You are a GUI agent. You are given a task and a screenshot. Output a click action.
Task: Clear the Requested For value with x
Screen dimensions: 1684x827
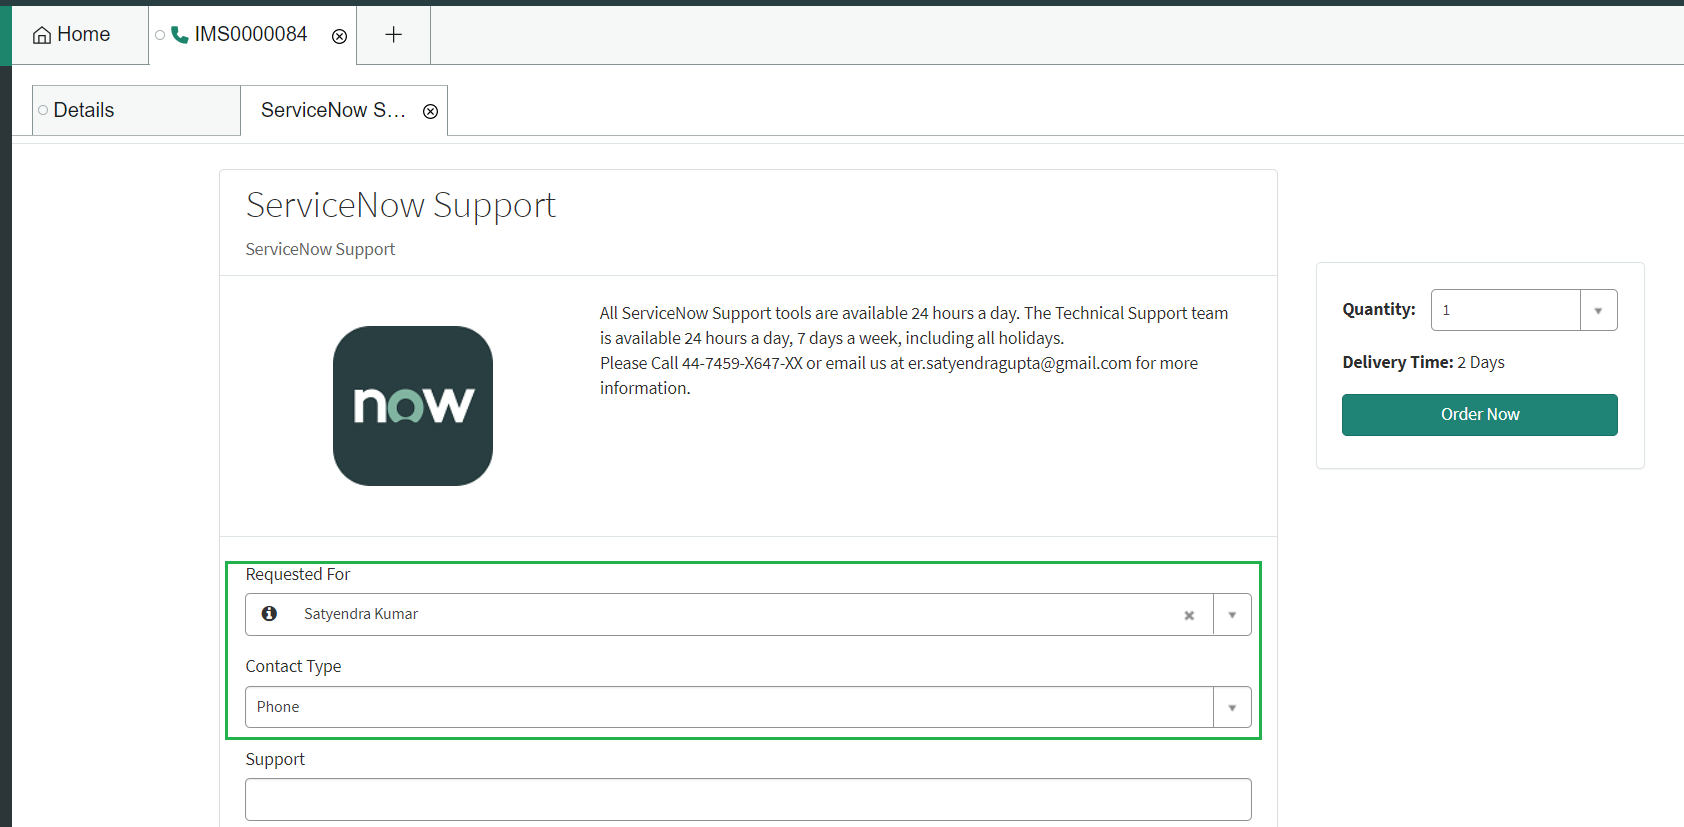[1189, 616]
